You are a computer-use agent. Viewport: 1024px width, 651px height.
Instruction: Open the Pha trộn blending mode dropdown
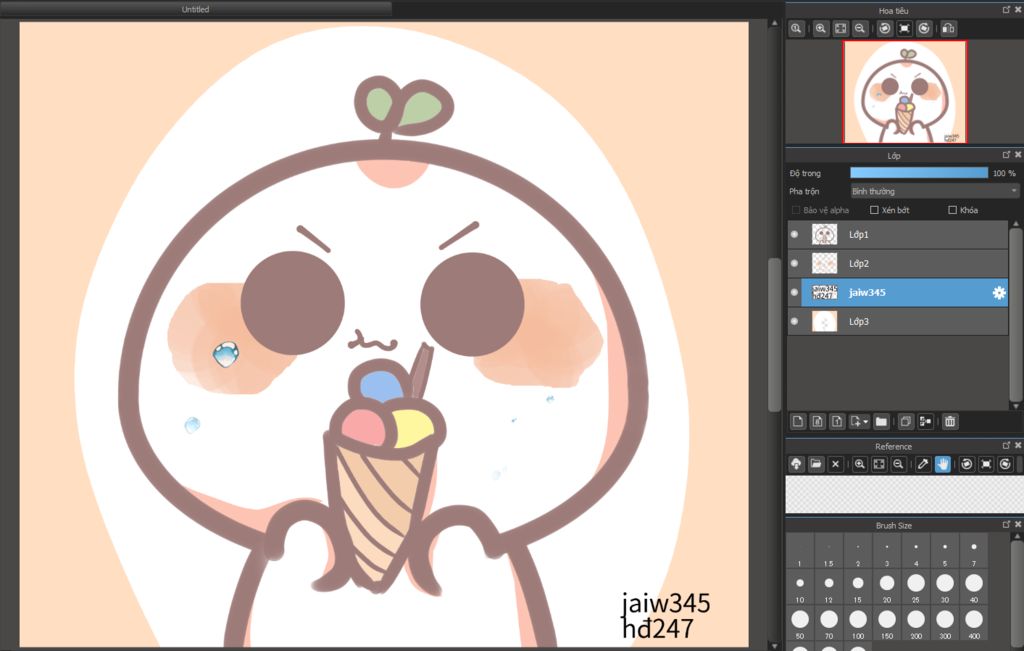tap(934, 191)
